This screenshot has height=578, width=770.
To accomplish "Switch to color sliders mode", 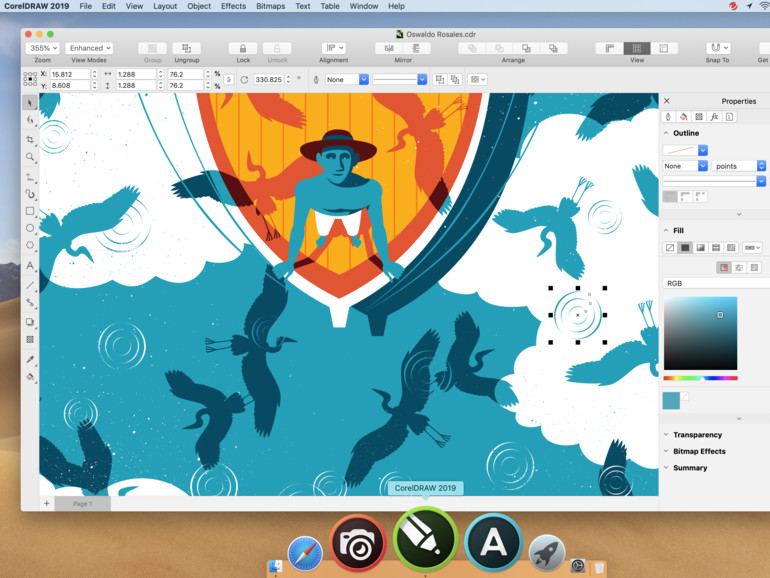I will pyautogui.click(x=739, y=267).
